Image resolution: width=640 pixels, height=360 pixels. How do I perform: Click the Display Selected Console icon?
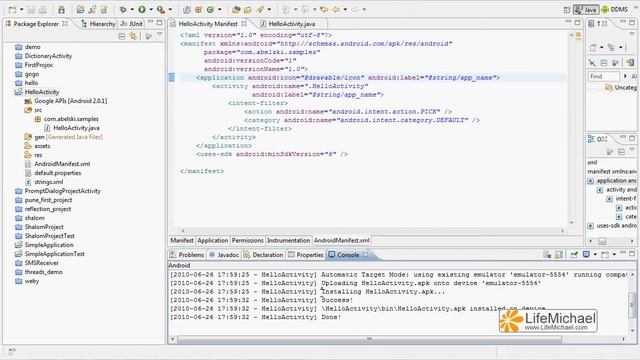[586, 255]
